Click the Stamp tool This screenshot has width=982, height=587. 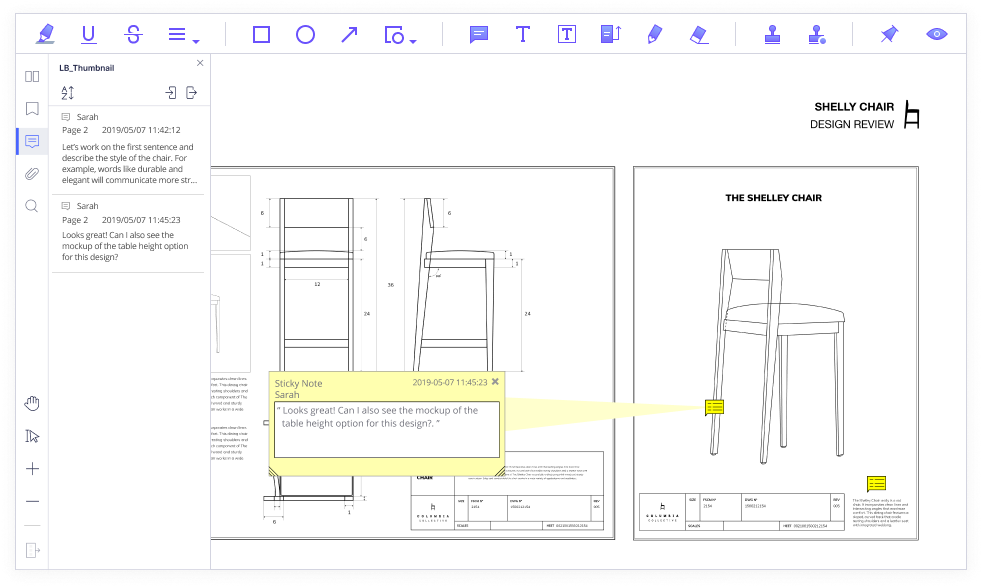(x=772, y=34)
